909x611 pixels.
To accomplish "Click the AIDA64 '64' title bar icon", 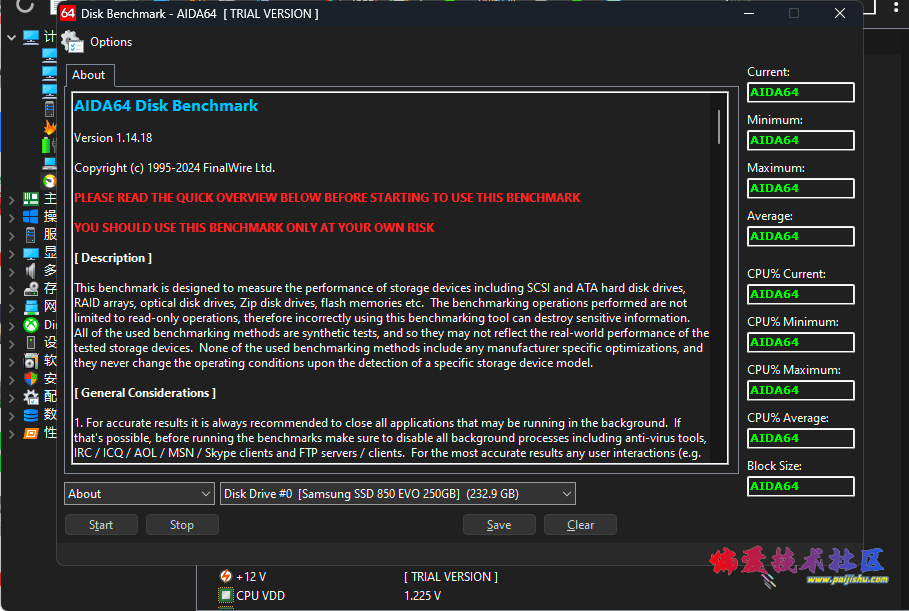I will tap(68, 13).
